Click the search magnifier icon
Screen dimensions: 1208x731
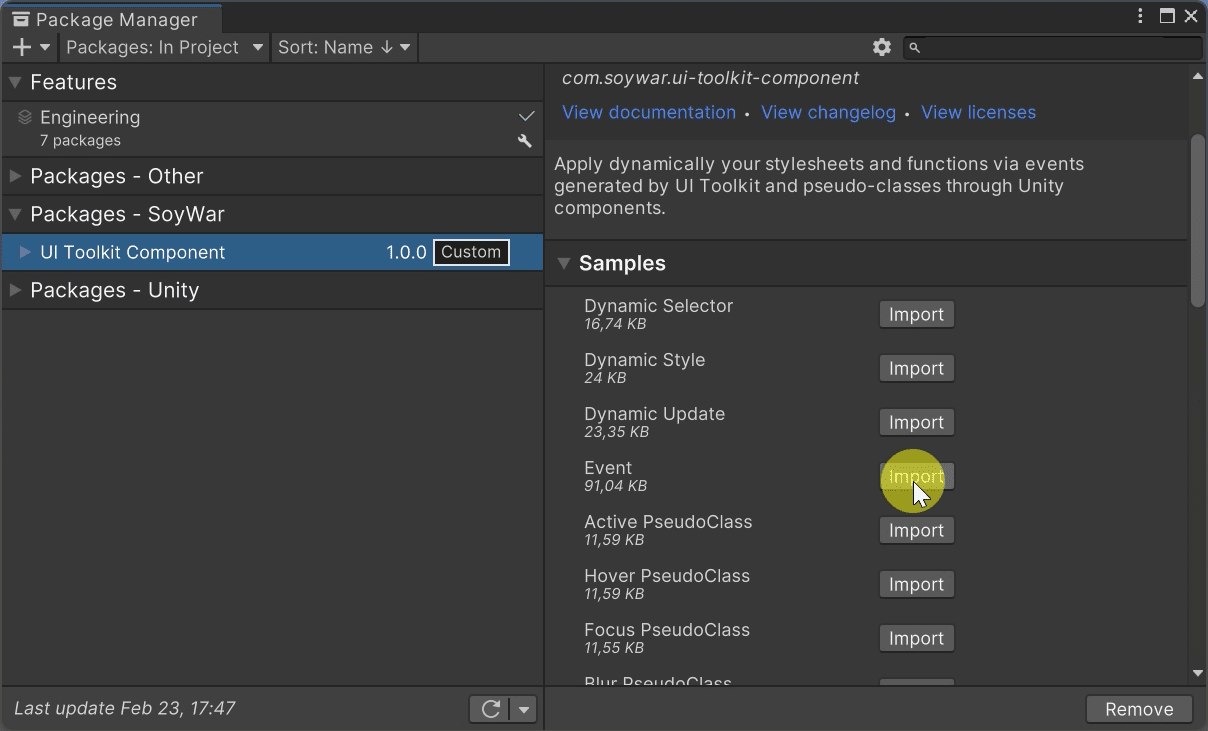(x=914, y=47)
